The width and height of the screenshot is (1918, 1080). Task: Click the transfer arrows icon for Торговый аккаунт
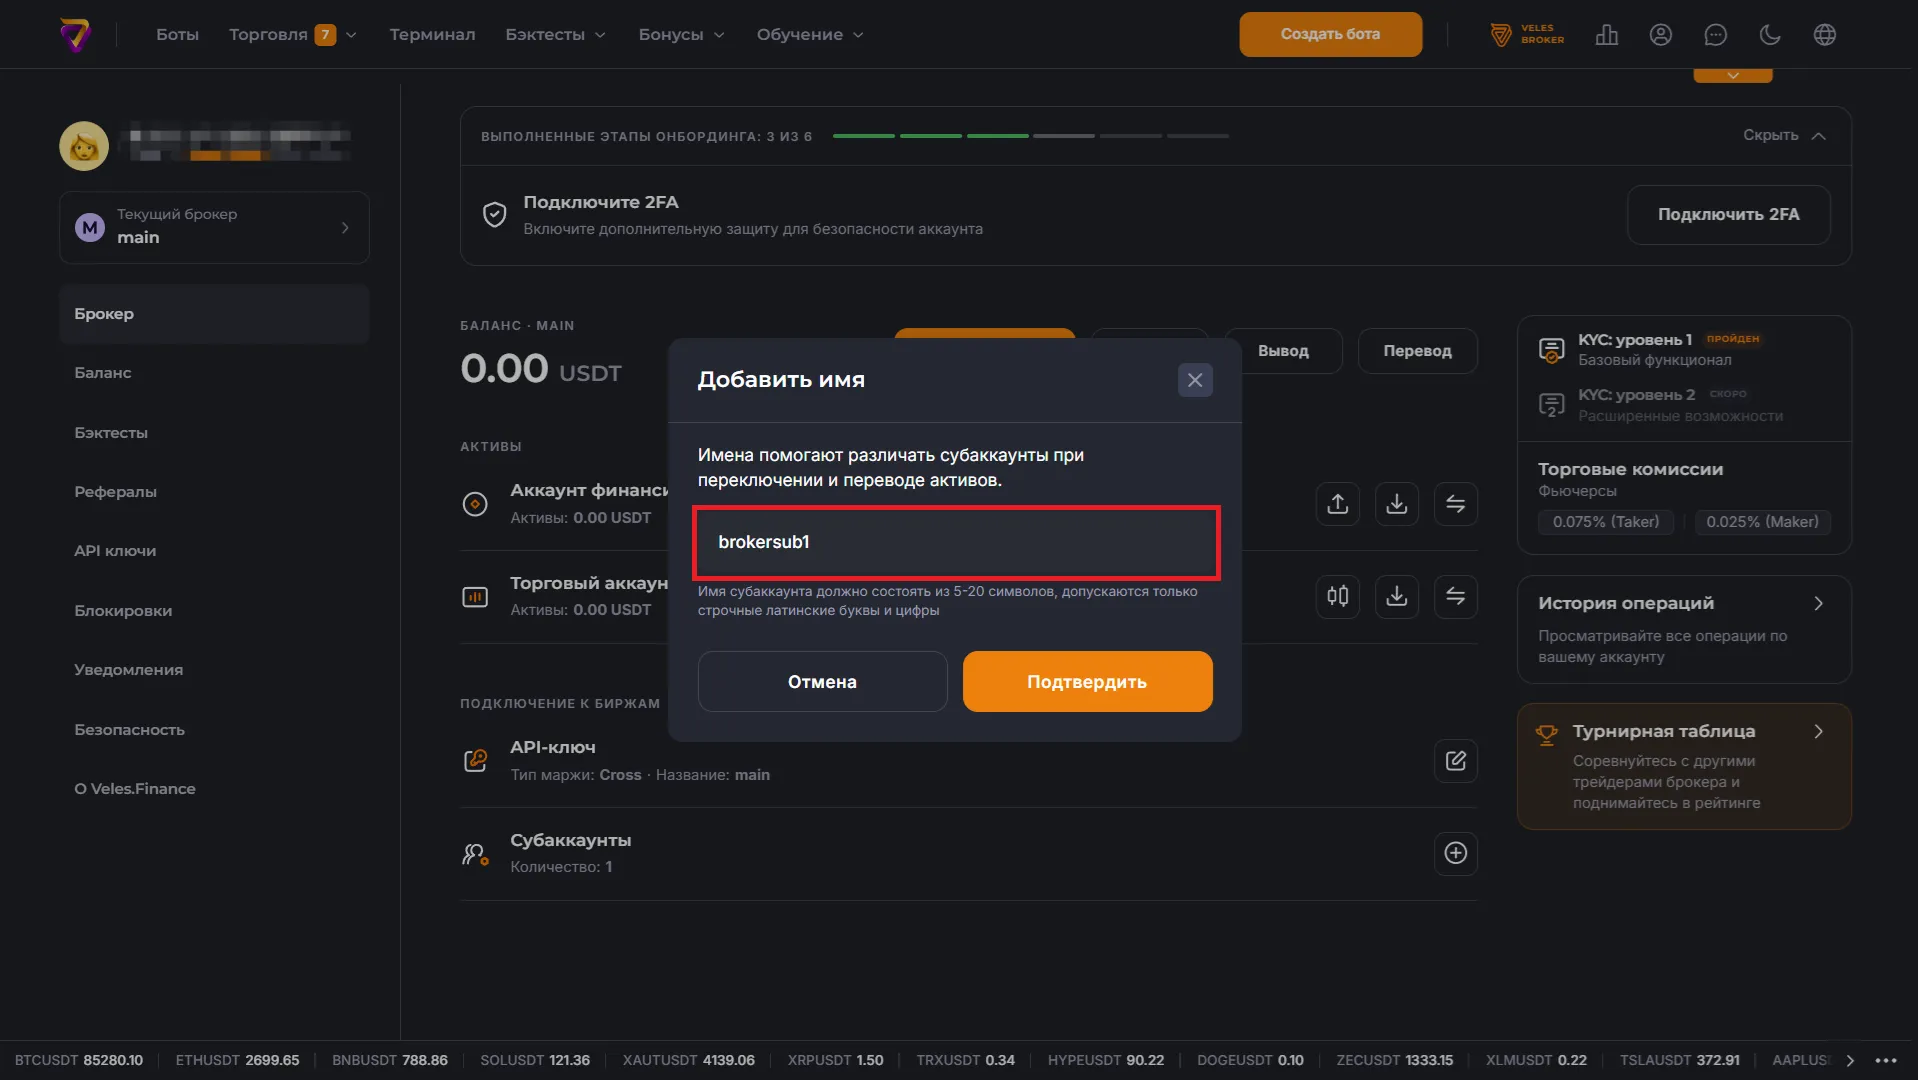[1456, 597]
